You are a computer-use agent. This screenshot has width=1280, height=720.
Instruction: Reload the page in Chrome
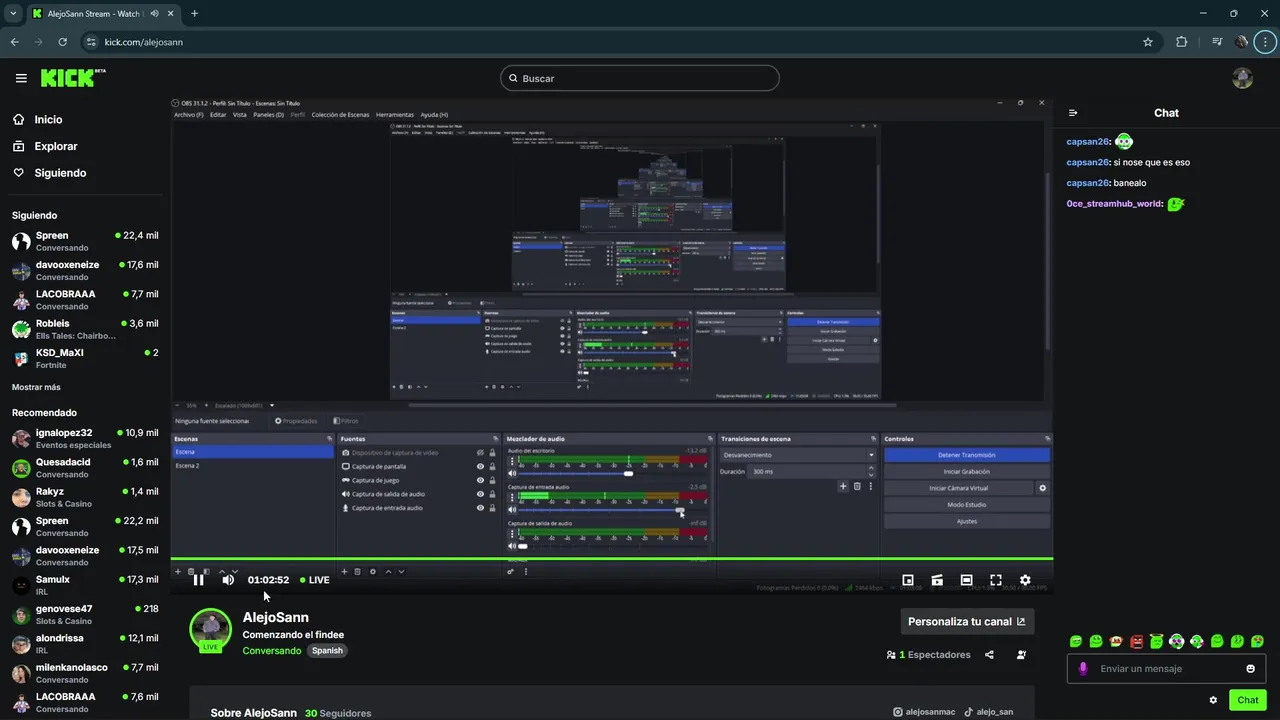(x=62, y=42)
